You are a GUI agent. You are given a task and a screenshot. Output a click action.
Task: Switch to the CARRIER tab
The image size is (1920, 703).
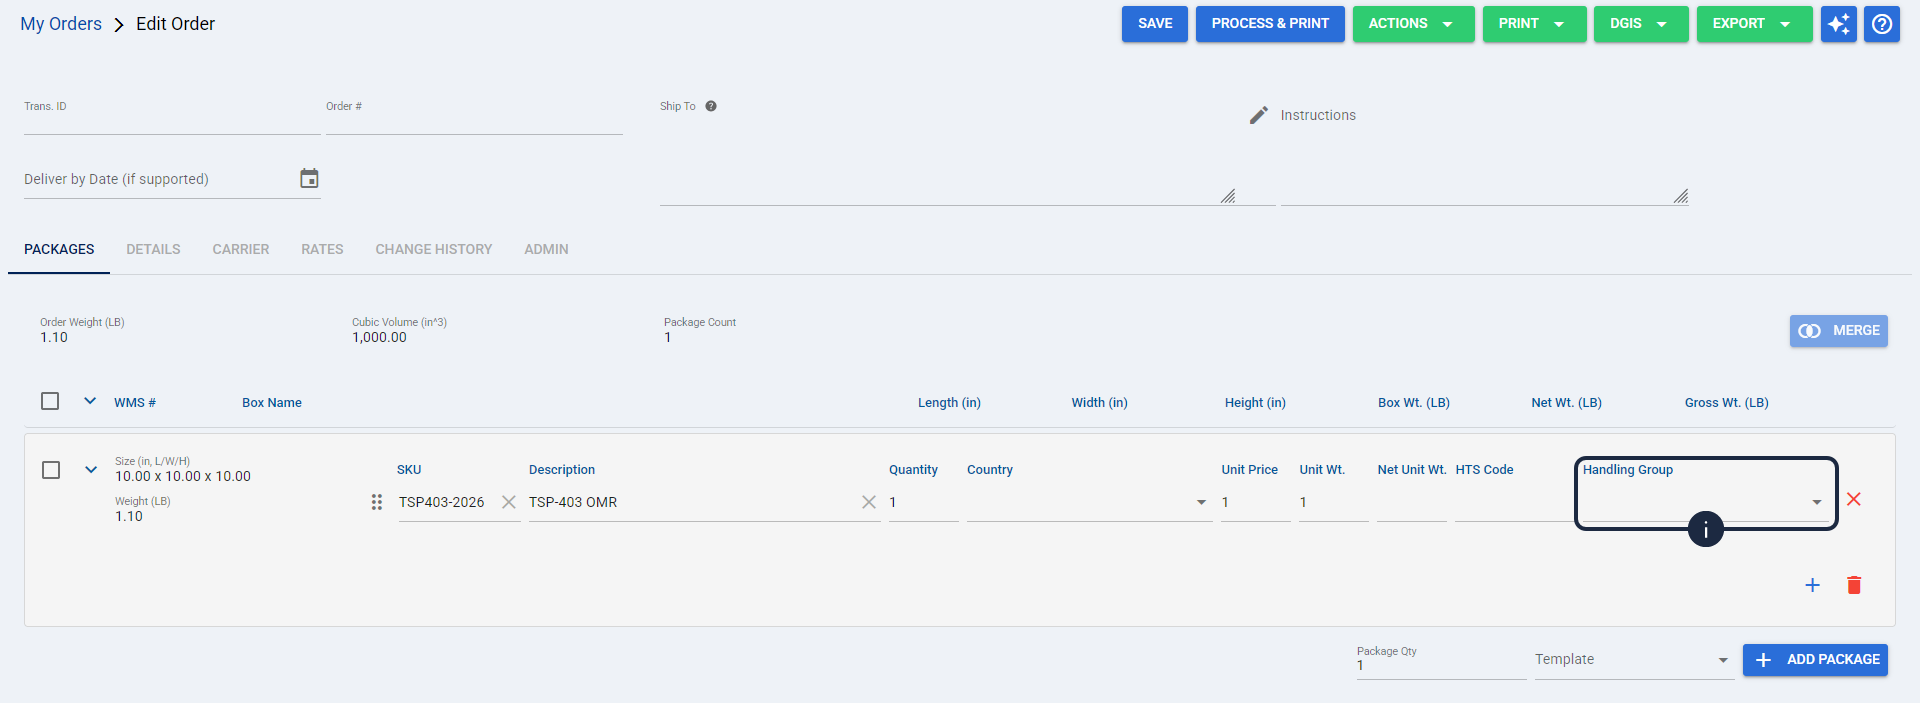(240, 249)
